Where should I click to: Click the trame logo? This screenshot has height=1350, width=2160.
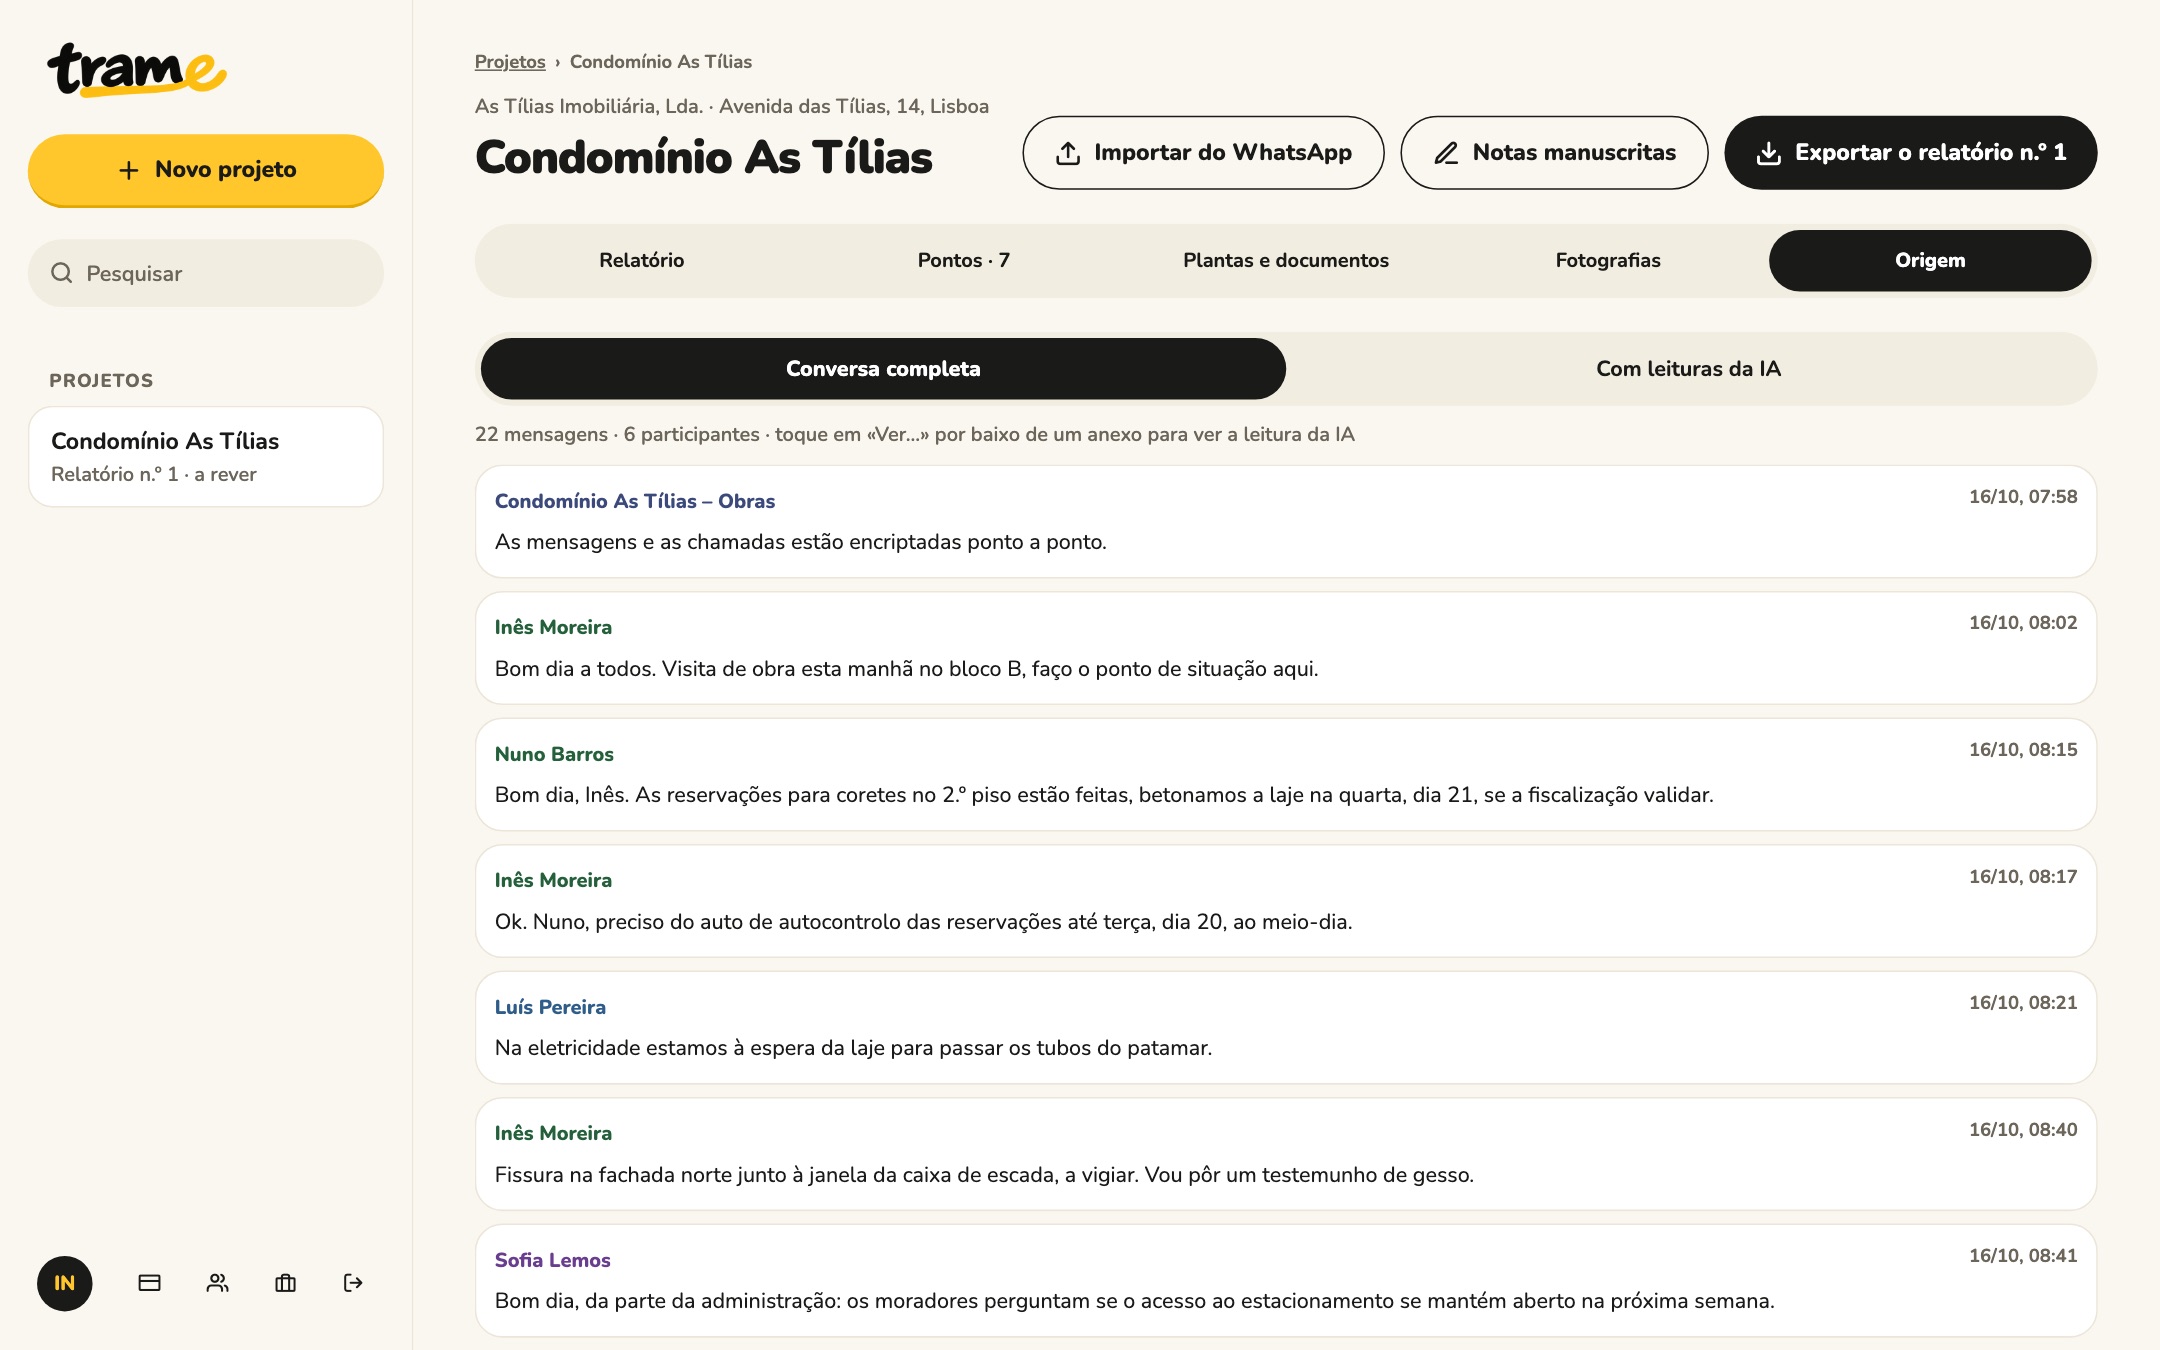tap(137, 70)
